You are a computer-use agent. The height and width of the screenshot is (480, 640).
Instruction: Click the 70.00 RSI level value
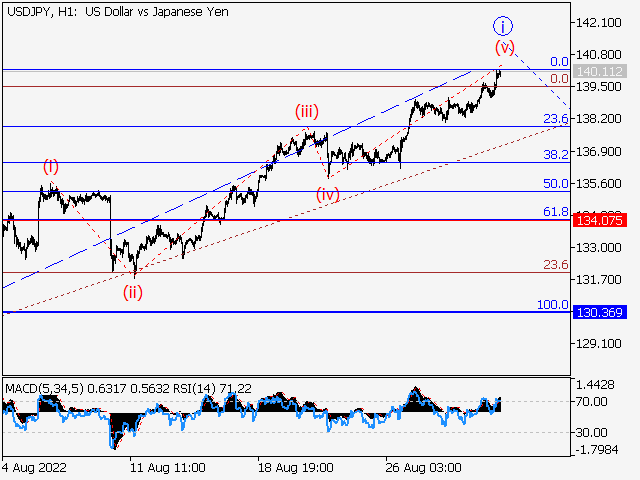(591, 402)
